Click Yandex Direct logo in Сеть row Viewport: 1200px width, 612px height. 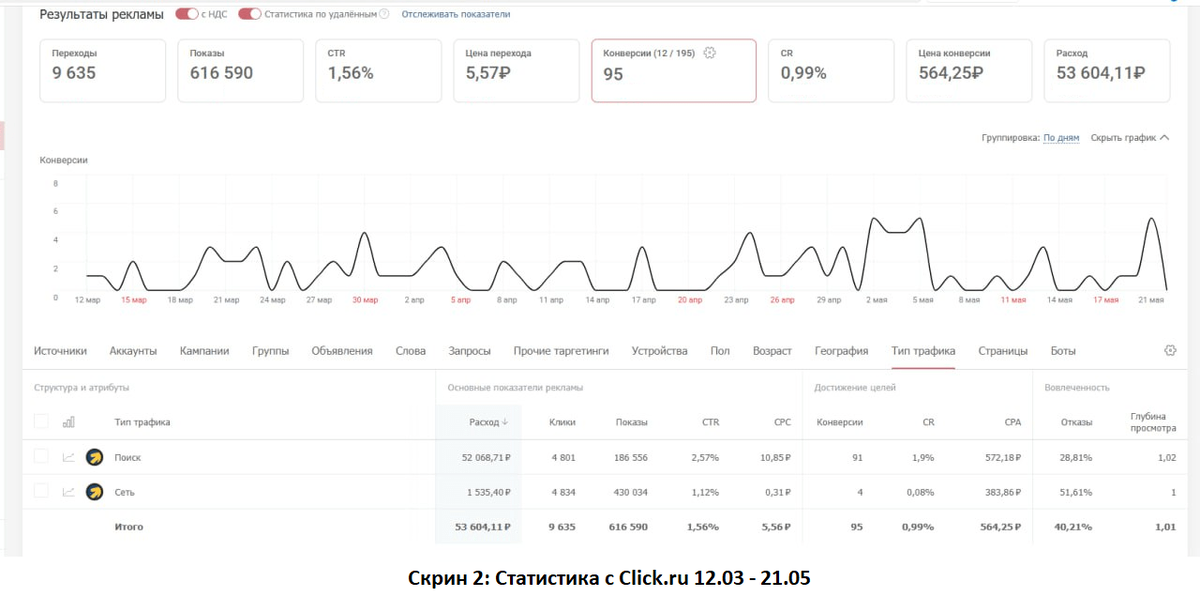[95, 492]
